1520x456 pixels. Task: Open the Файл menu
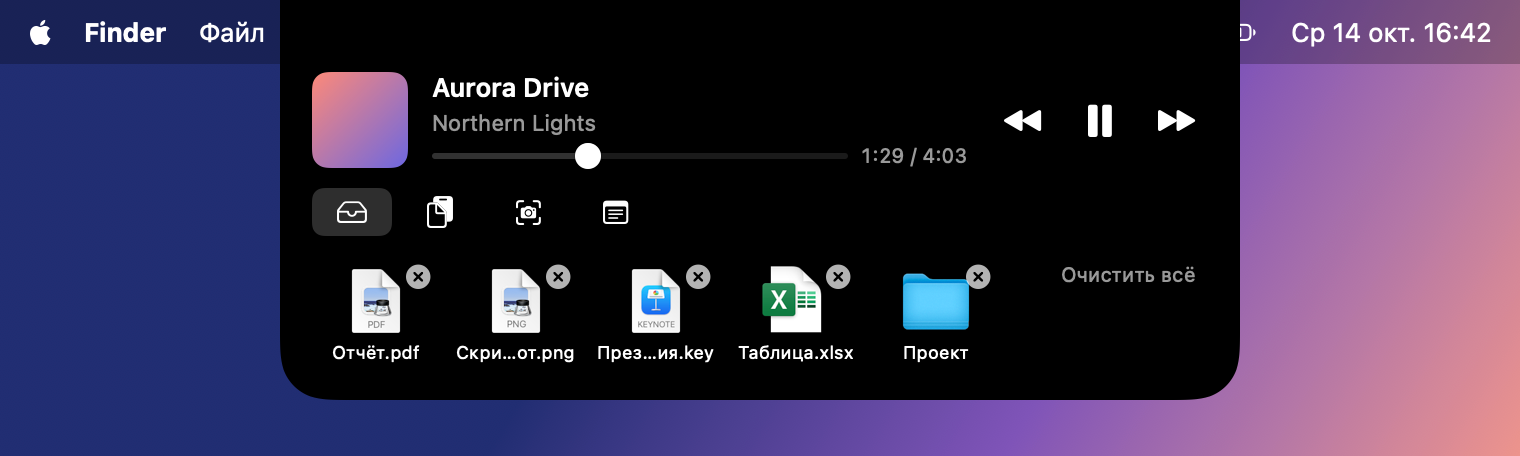click(232, 33)
